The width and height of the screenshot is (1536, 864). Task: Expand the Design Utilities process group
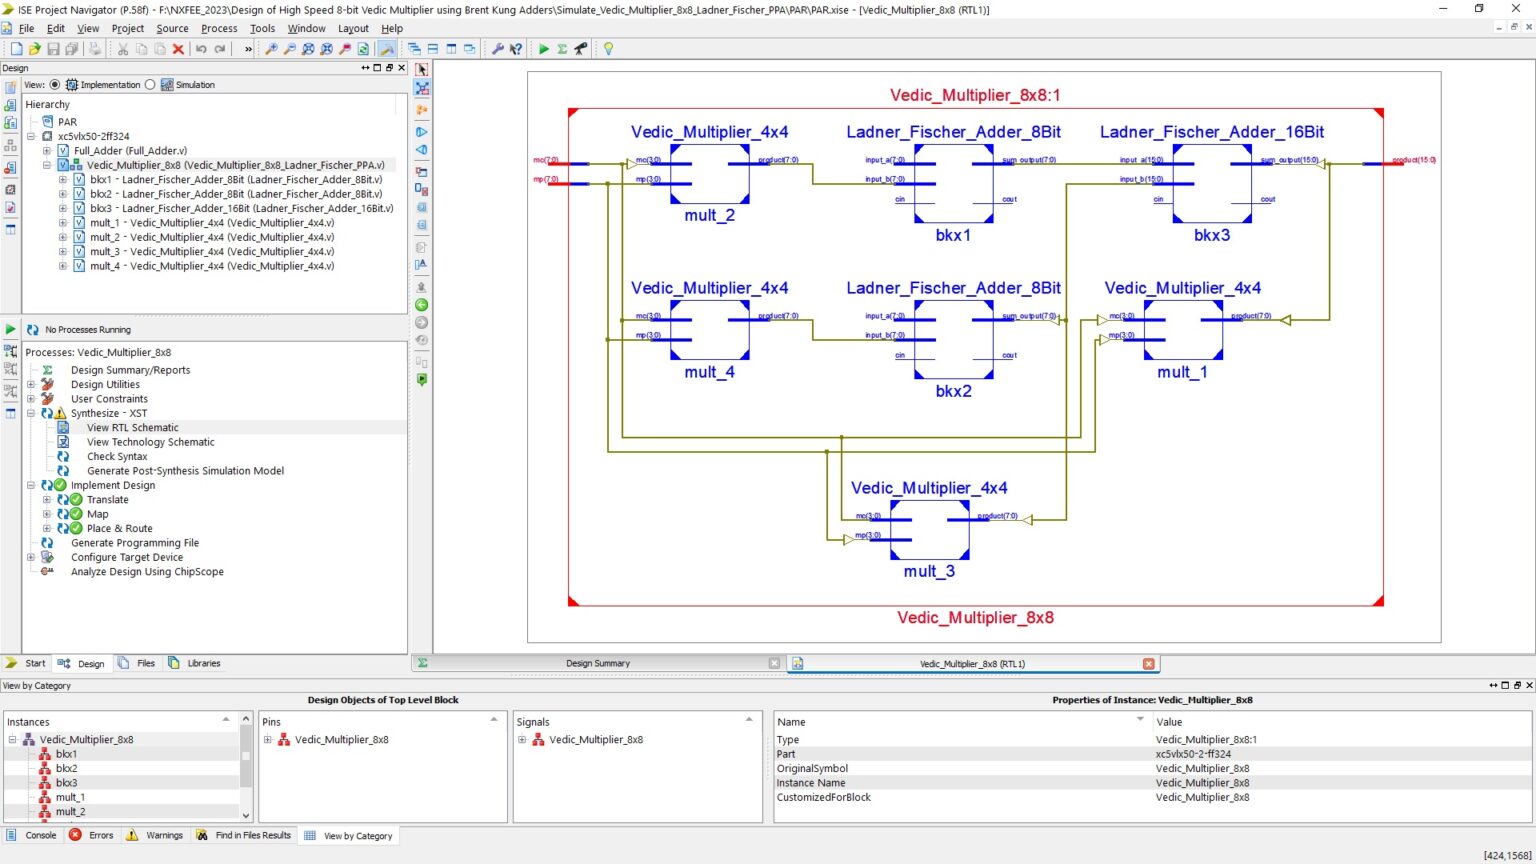[x=31, y=384]
